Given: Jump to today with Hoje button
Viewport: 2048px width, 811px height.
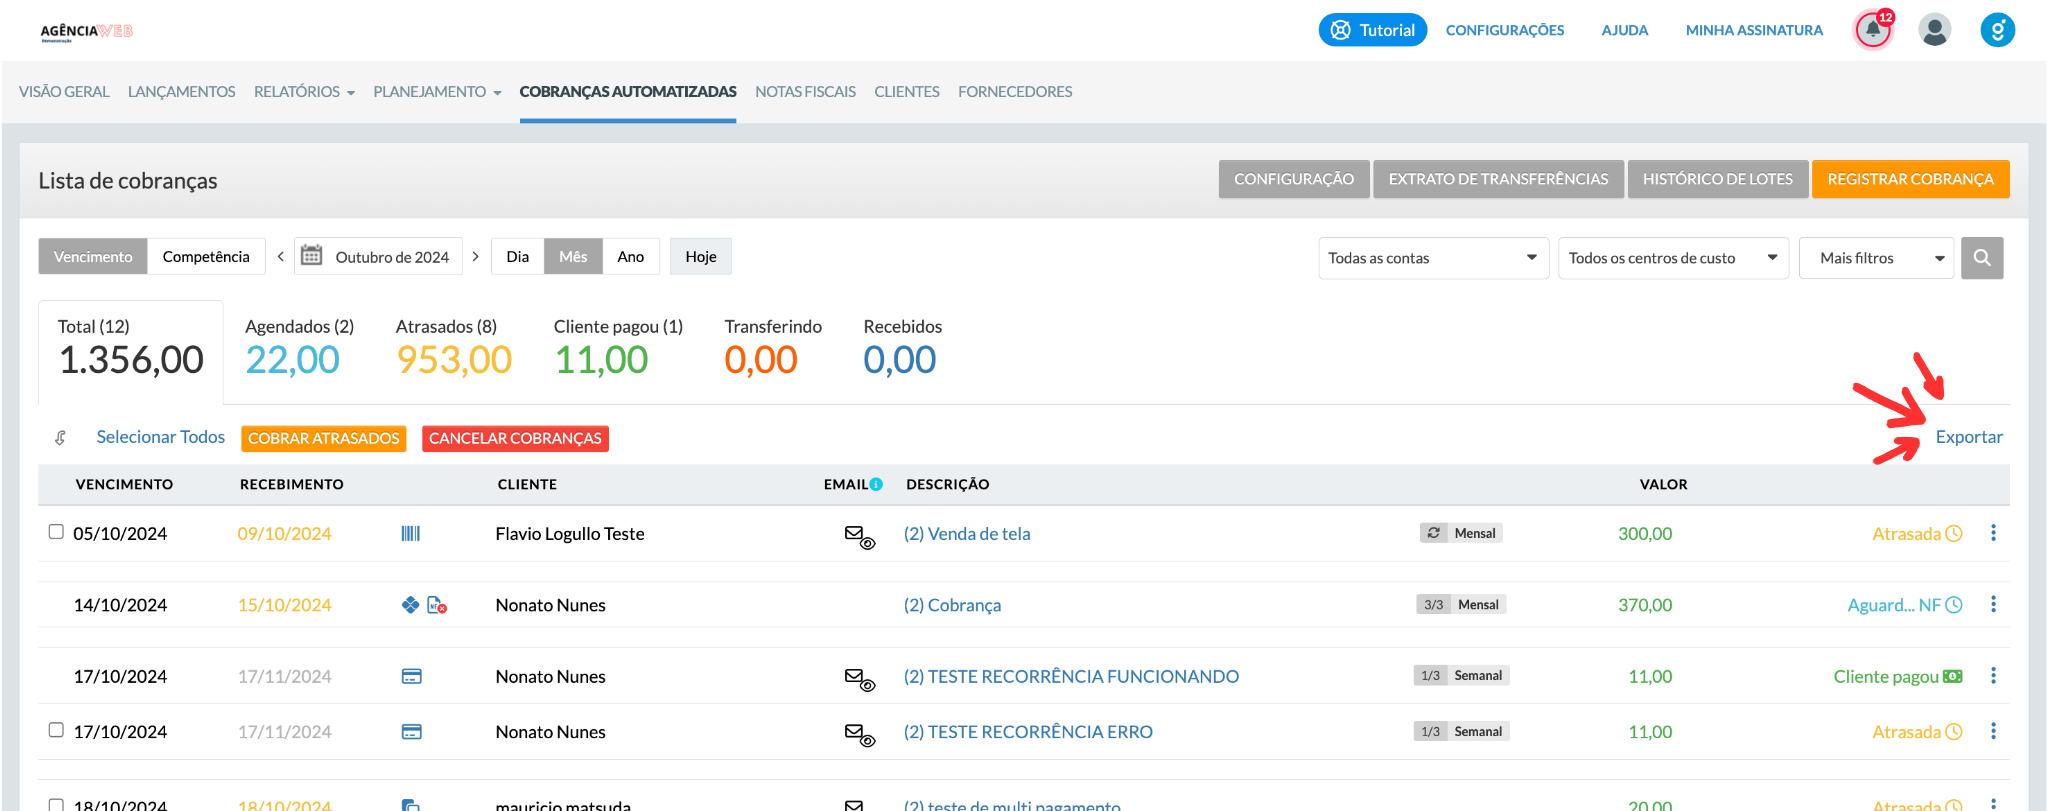Looking at the screenshot, I should click(x=701, y=256).
